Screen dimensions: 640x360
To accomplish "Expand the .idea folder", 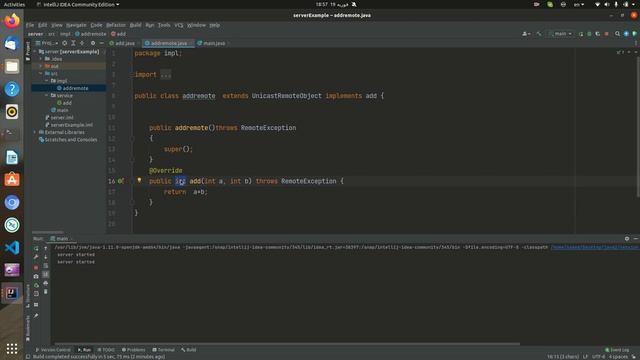I will pyautogui.click(x=41, y=59).
